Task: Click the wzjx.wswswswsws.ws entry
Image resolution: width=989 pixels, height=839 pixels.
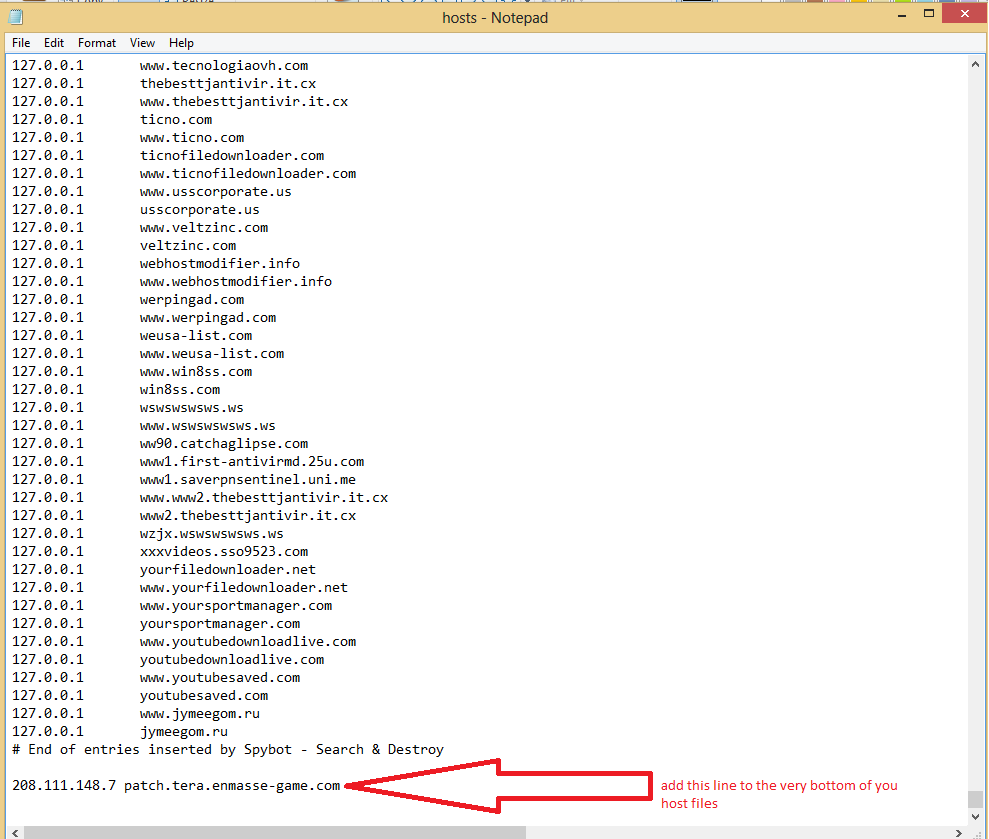Action: 211,534
